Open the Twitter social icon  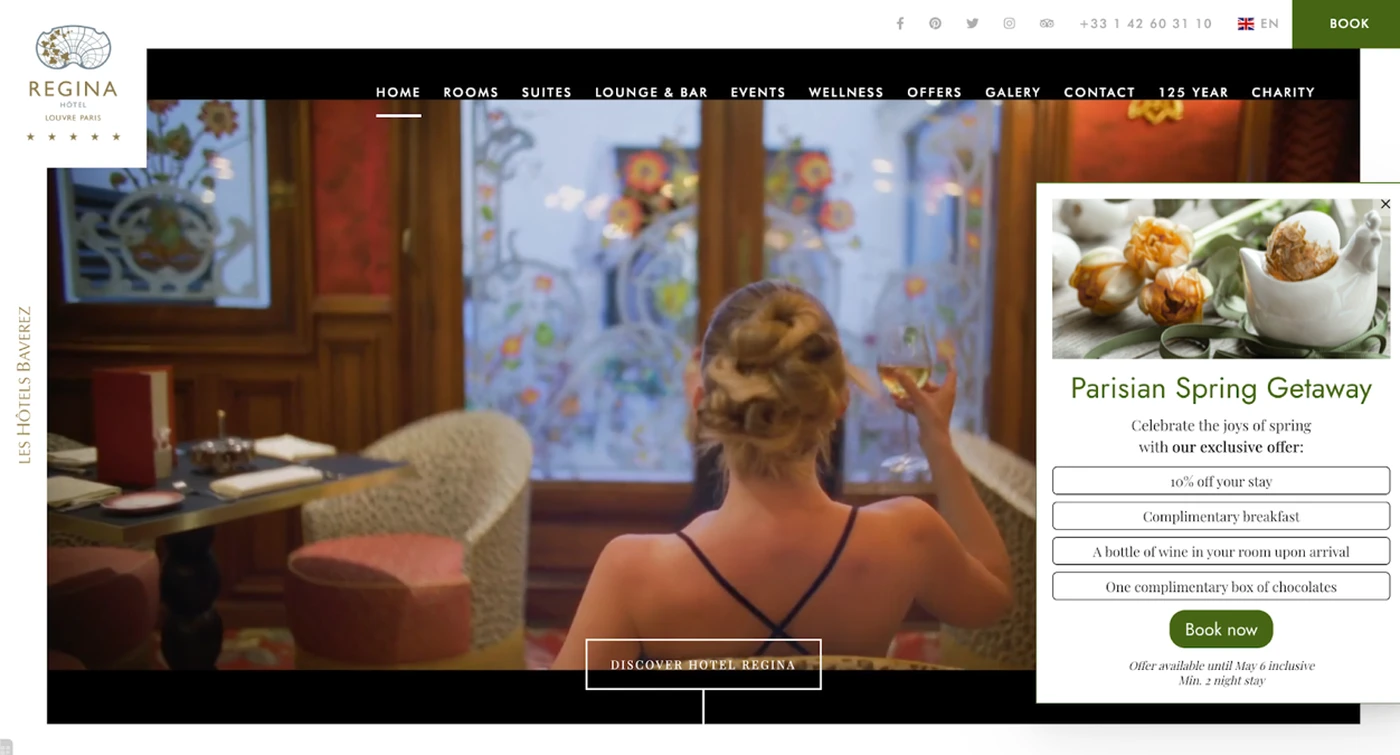click(x=972, y=24)
